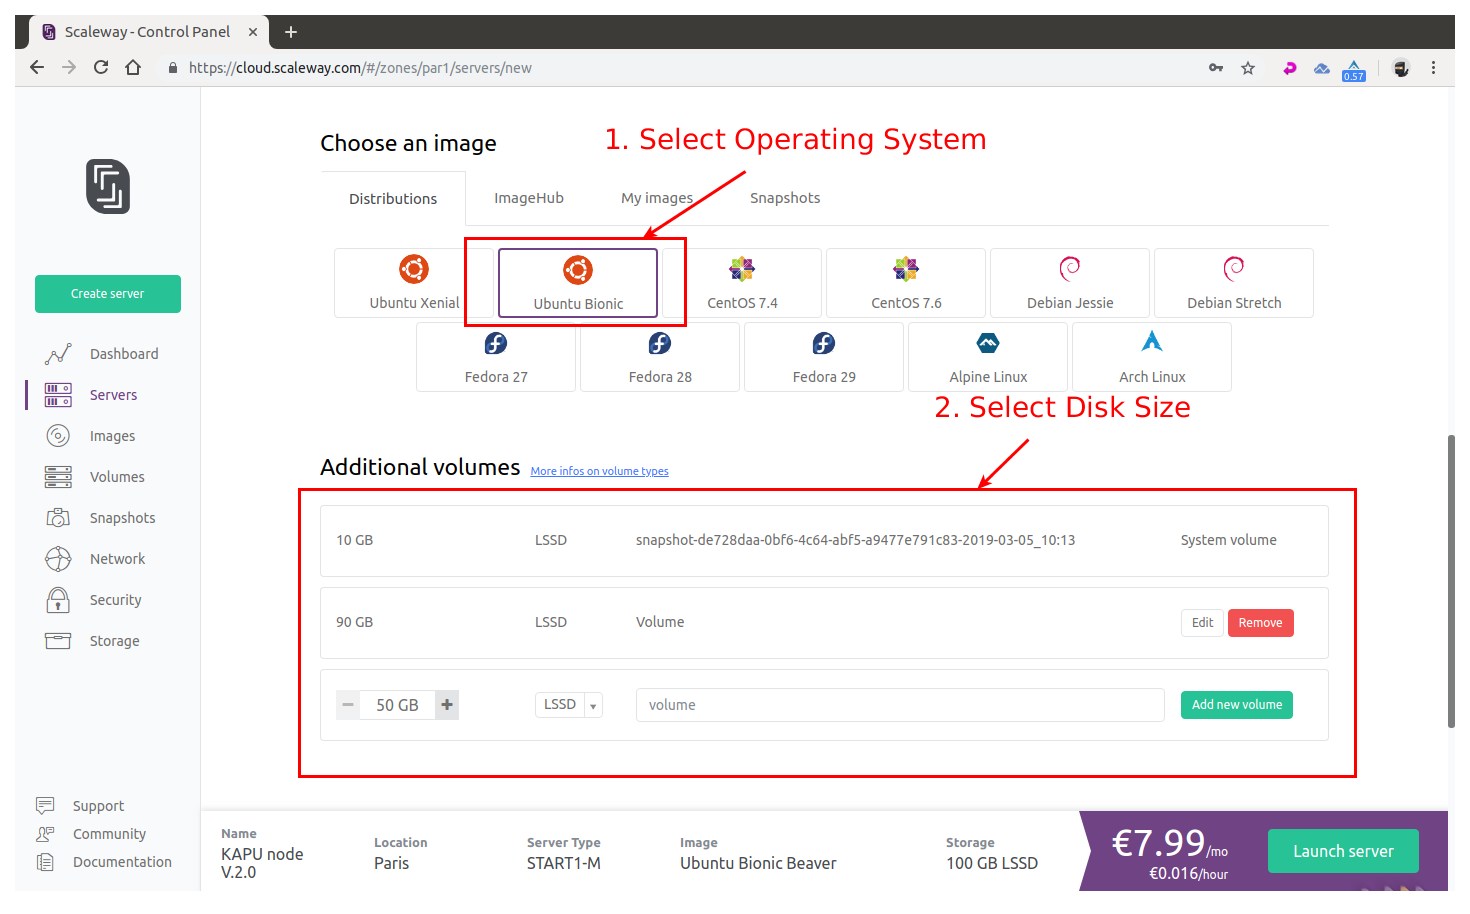The height and width of the screenshot is (914, 1470).
Task: Open Servers in the sidebar
Action: click(114, 395)
